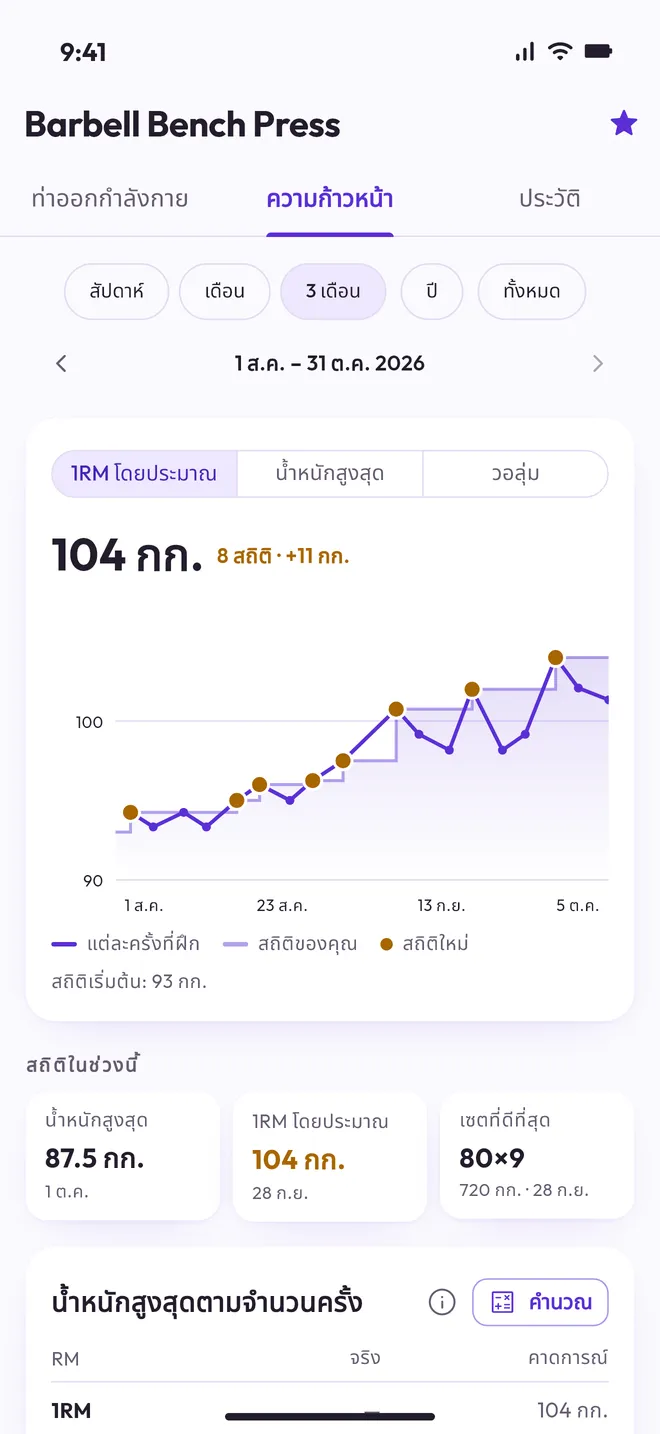Tap the date range 1 ส.ค. – 31 ต.ค. 2026
The height and width of the screenshot is (1434, 660).
(x=330, y=364)
